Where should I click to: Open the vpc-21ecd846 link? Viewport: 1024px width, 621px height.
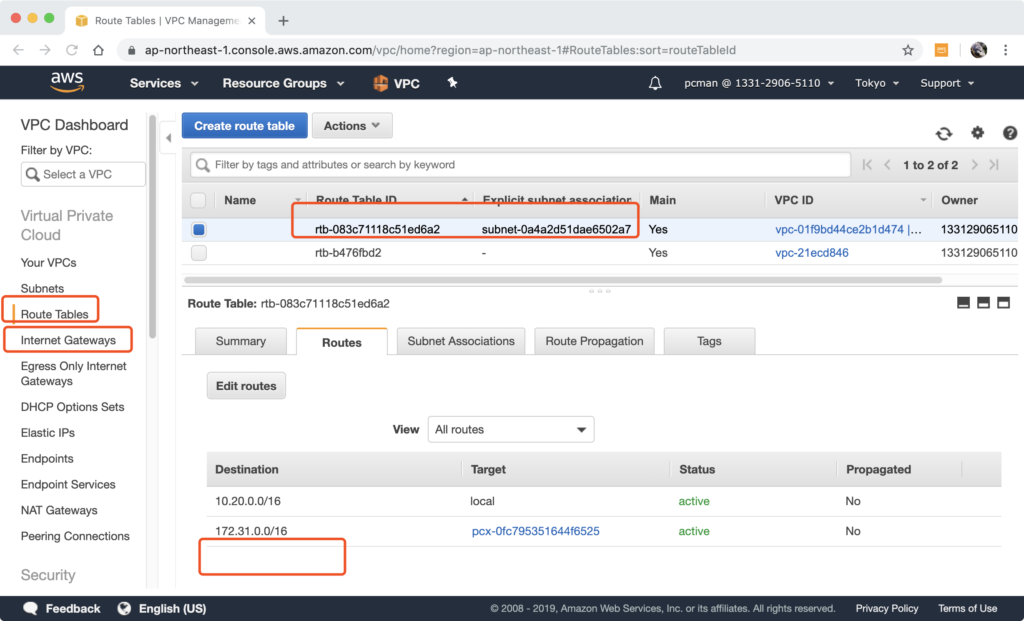(812, 253)
